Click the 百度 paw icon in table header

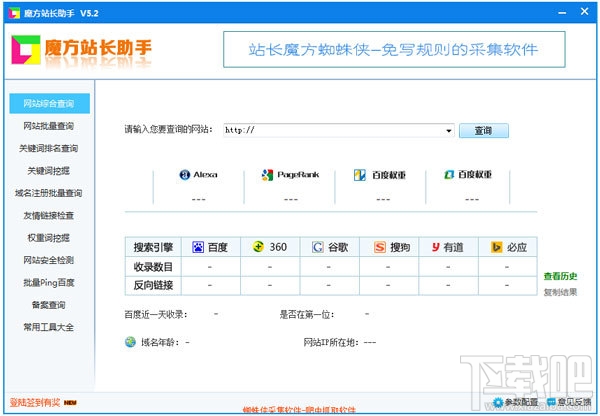198,247
